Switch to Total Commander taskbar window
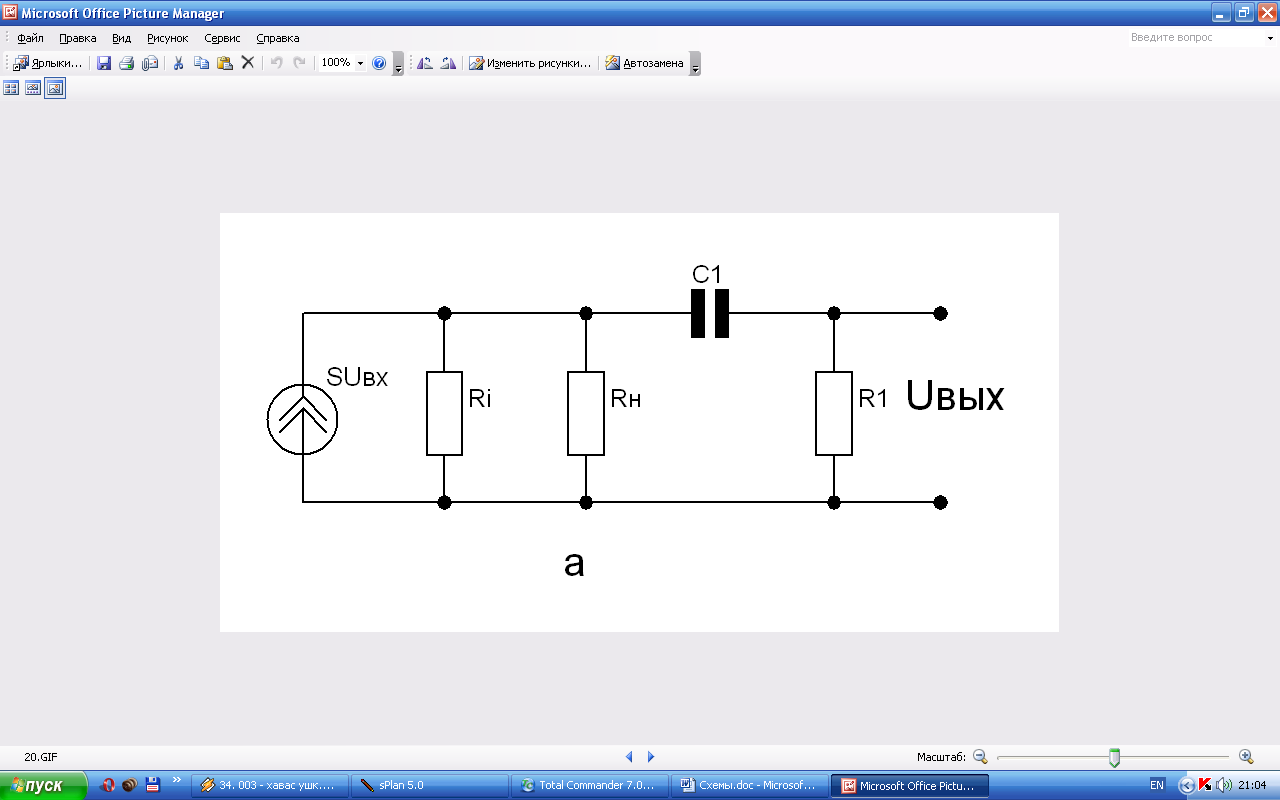Viewport: 1280px width, 800px height. pyautogui.click(x=591, y=786)
